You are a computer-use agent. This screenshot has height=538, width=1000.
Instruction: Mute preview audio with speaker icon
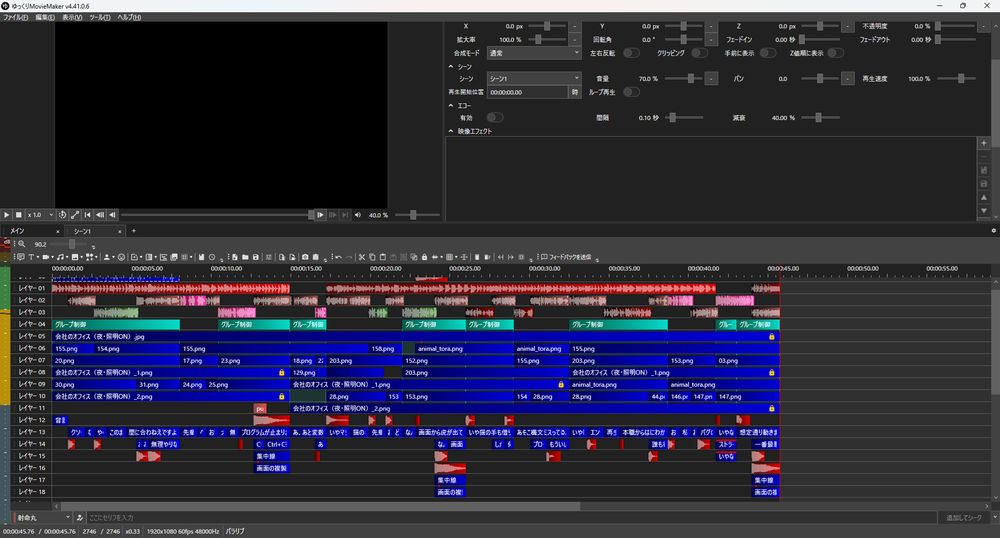[x=357, y=215]
